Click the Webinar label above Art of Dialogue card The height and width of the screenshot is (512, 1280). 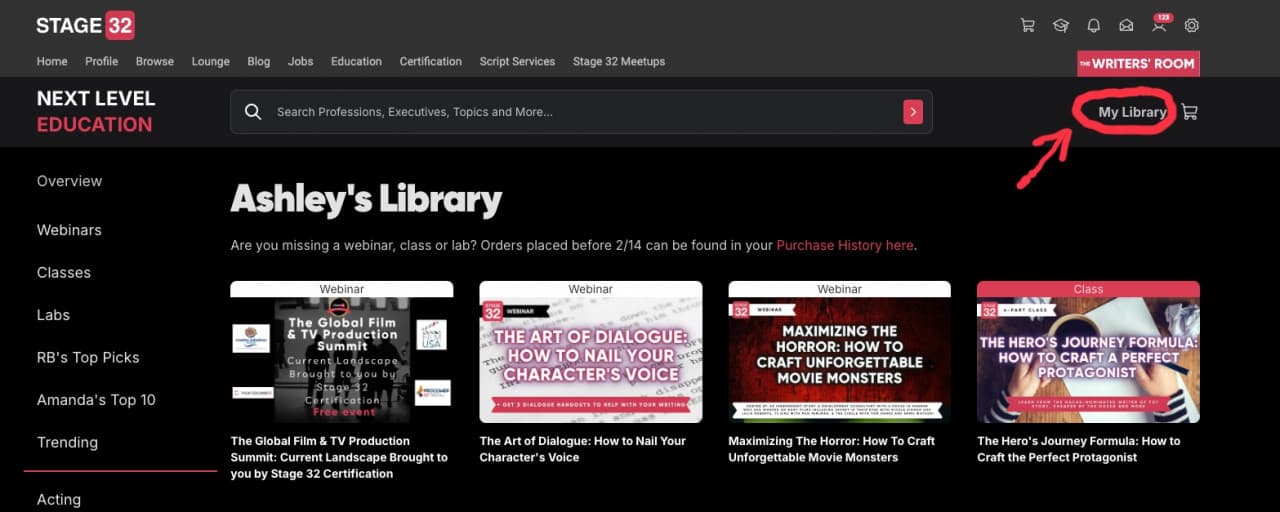(x=590, y=289)
